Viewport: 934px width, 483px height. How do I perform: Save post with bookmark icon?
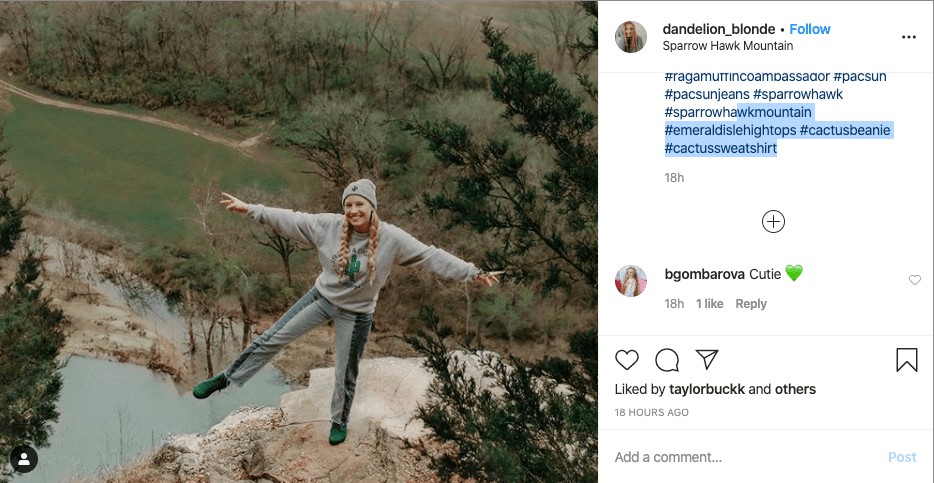[x=907, y=360]
